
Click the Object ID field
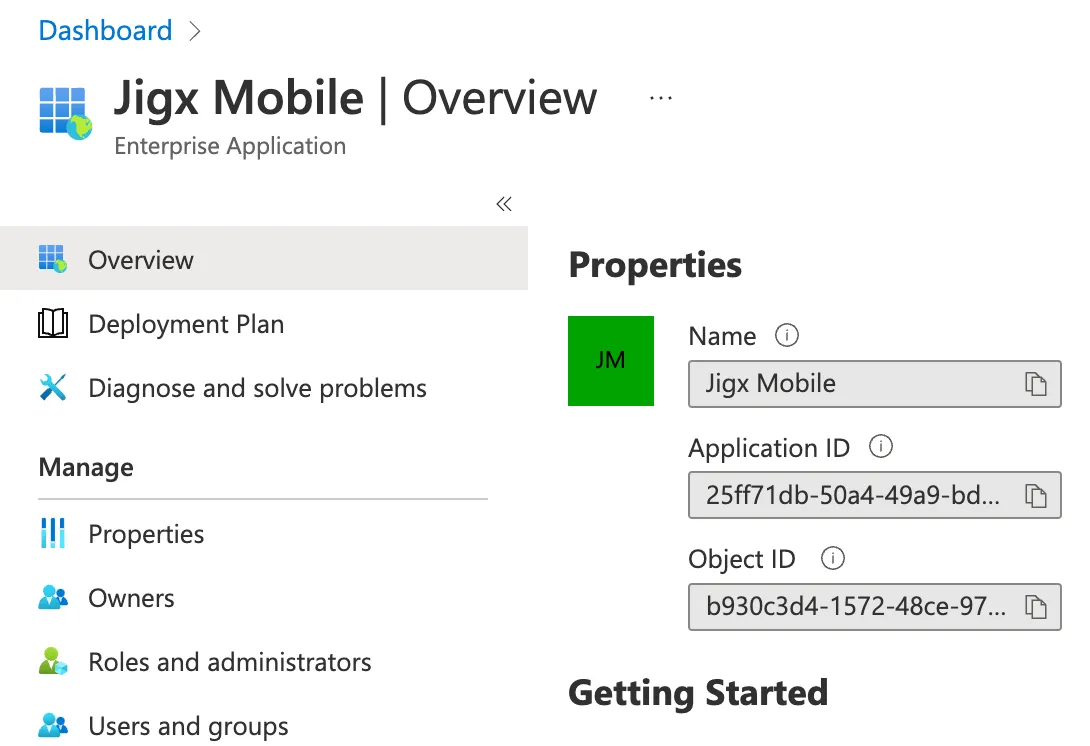tap(875, 607)
